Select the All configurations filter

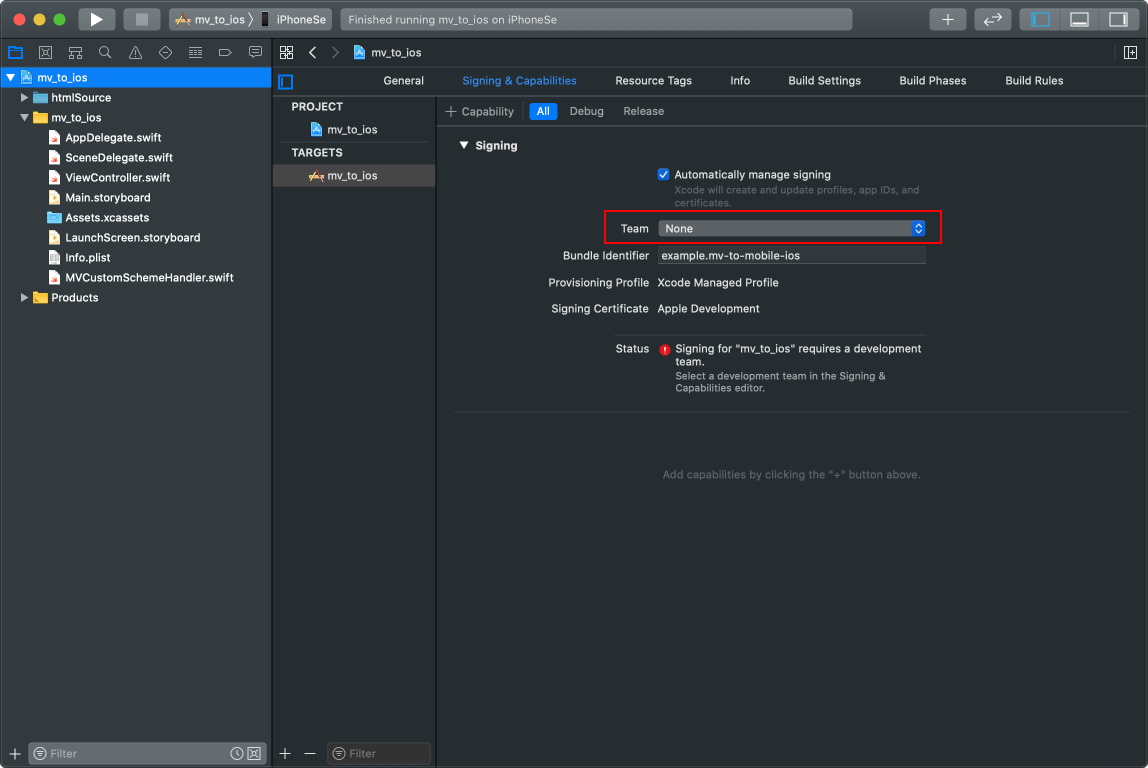click(x=543, y=111)
